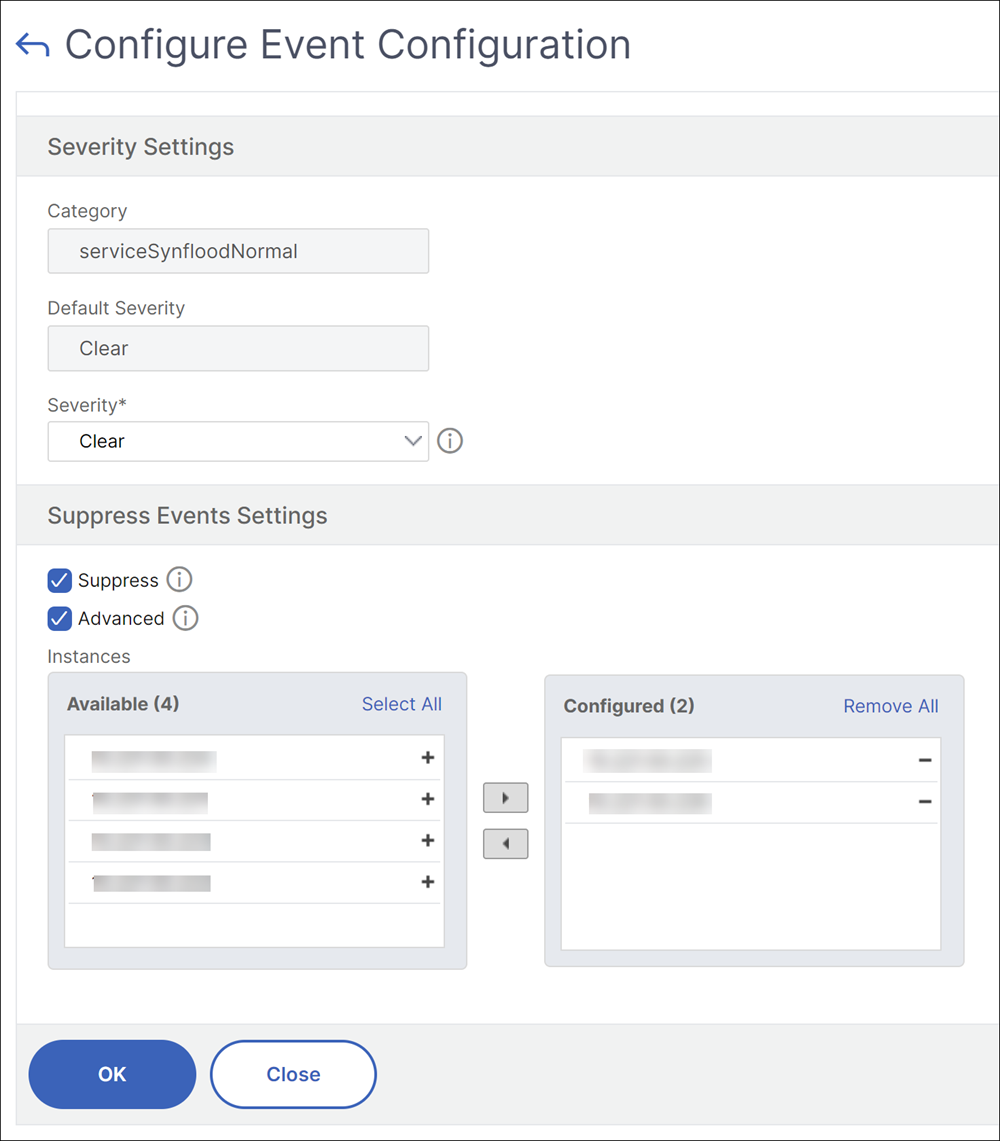
Task: Click Select All in Available list
Action: click(x=402, y=704)
